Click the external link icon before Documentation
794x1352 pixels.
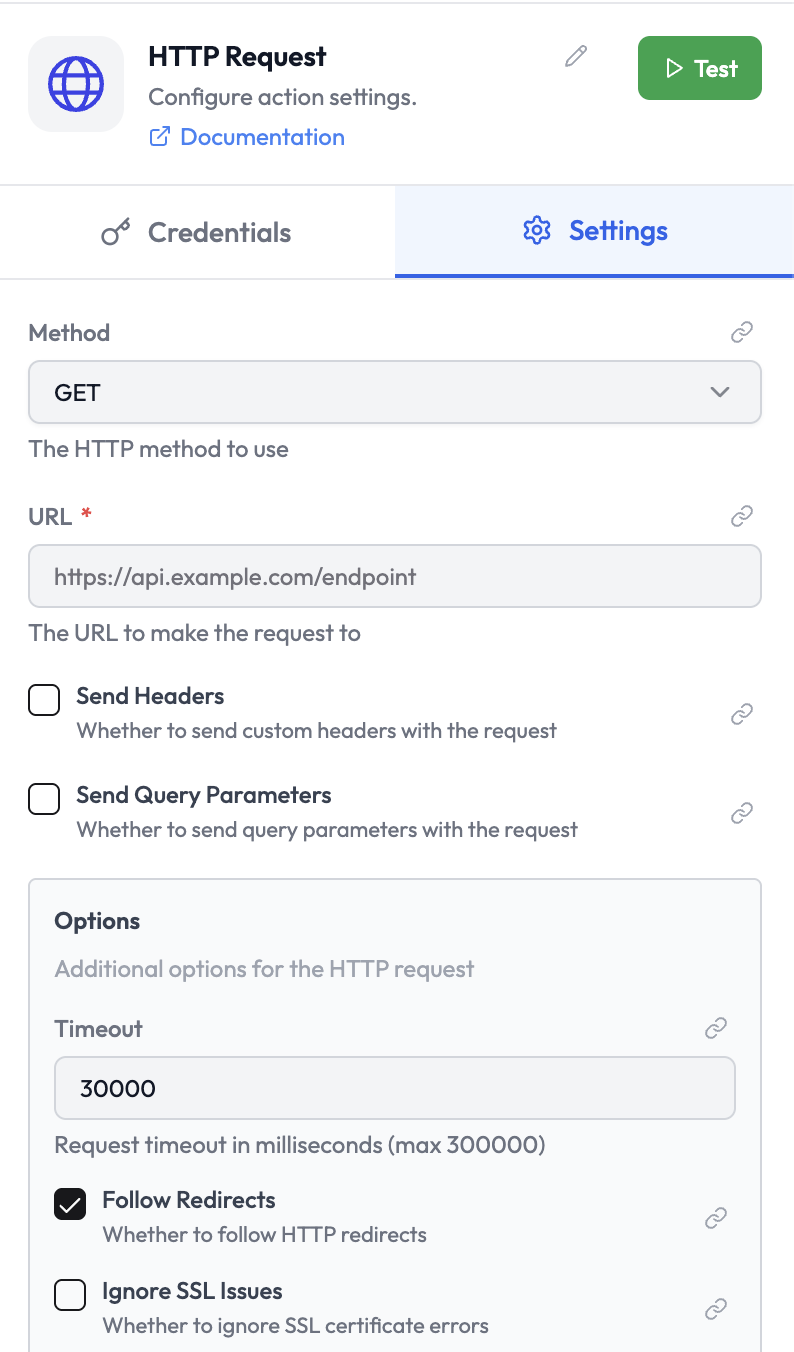pos(159,136)
